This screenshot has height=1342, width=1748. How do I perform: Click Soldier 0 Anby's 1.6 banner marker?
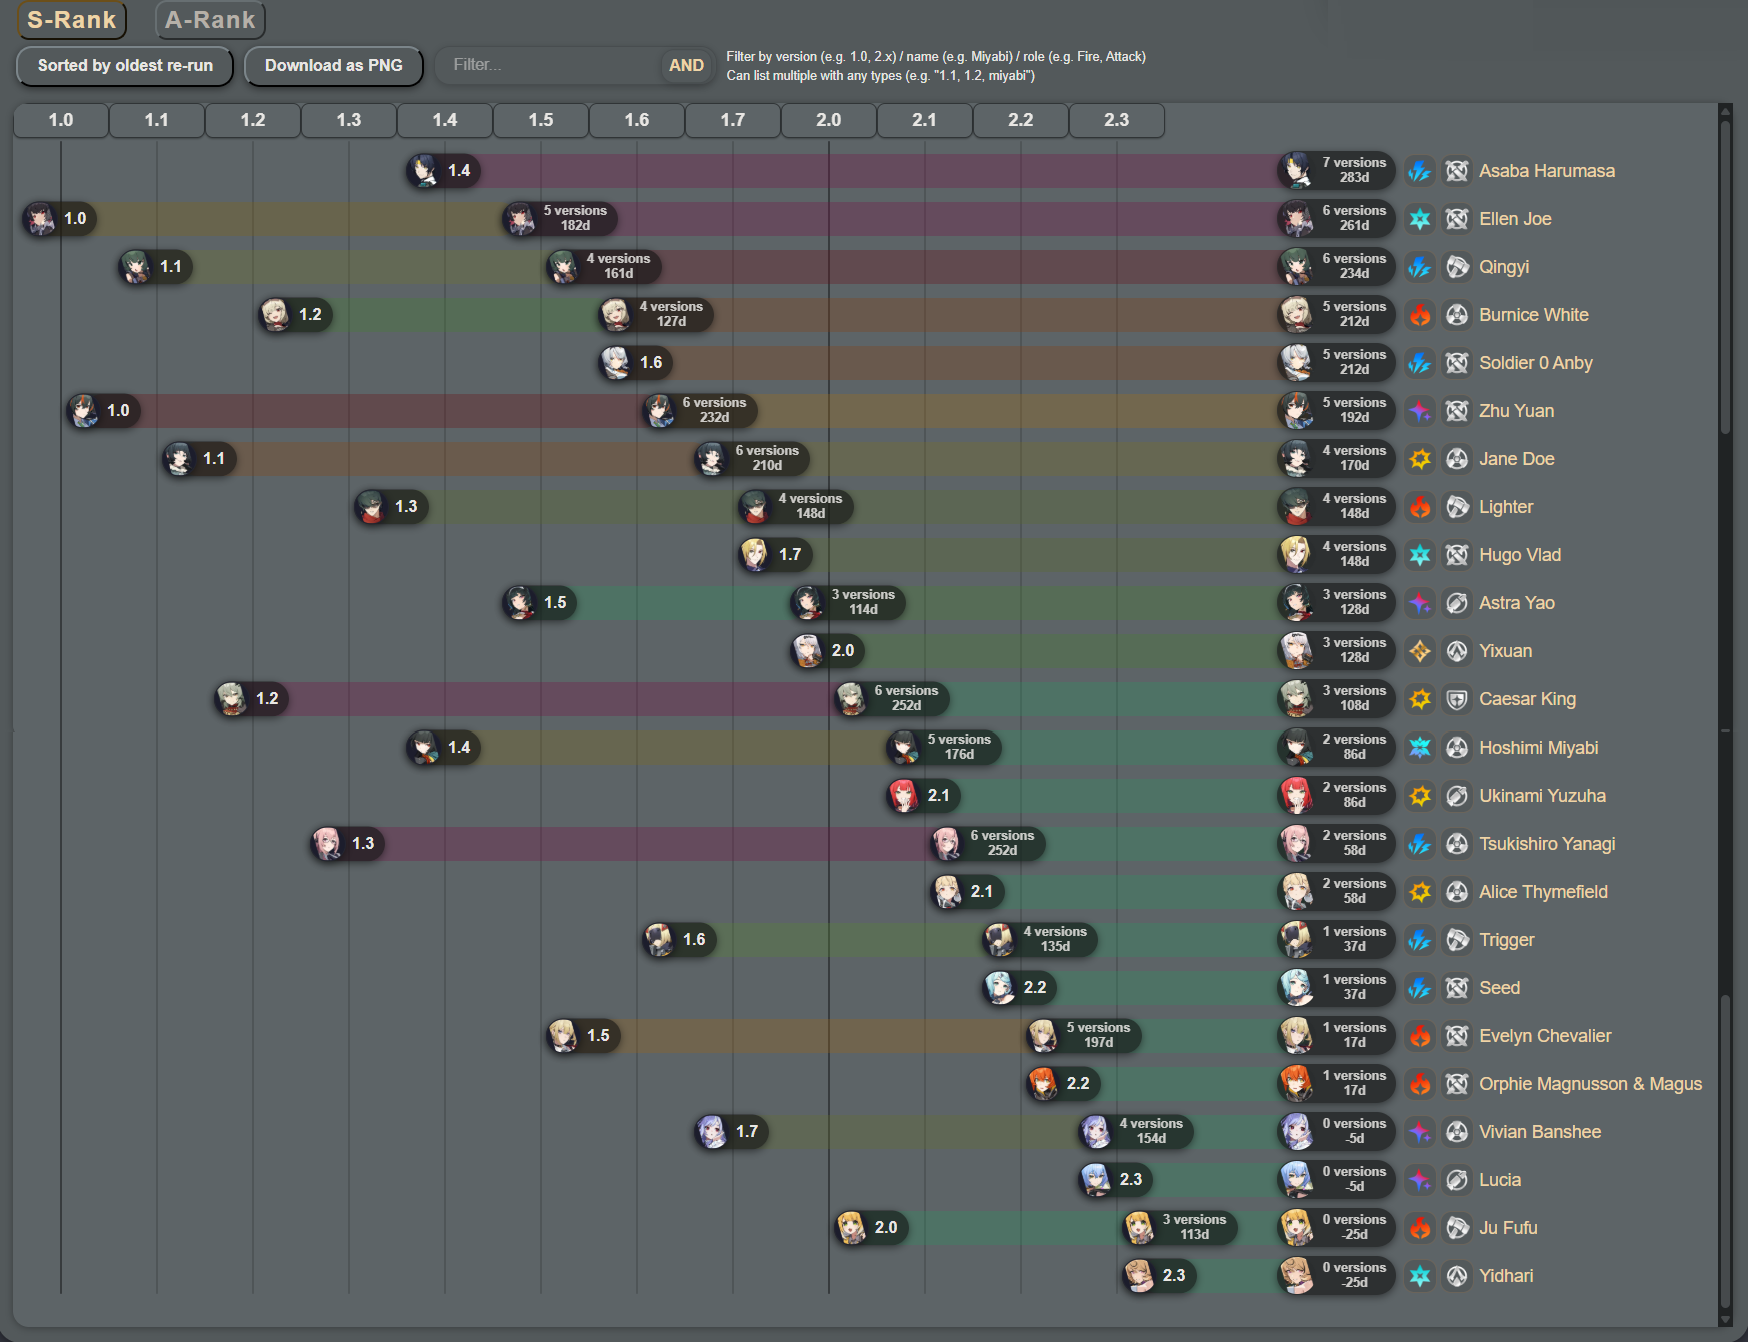click(x=636, y=363)
